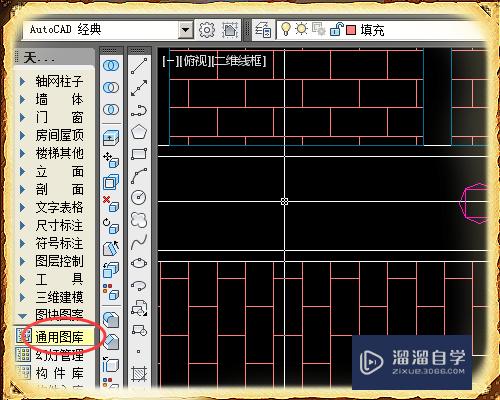Click the 天... panel title bar
The height and width of the screenshot is (400, 500).
(54, 57)
